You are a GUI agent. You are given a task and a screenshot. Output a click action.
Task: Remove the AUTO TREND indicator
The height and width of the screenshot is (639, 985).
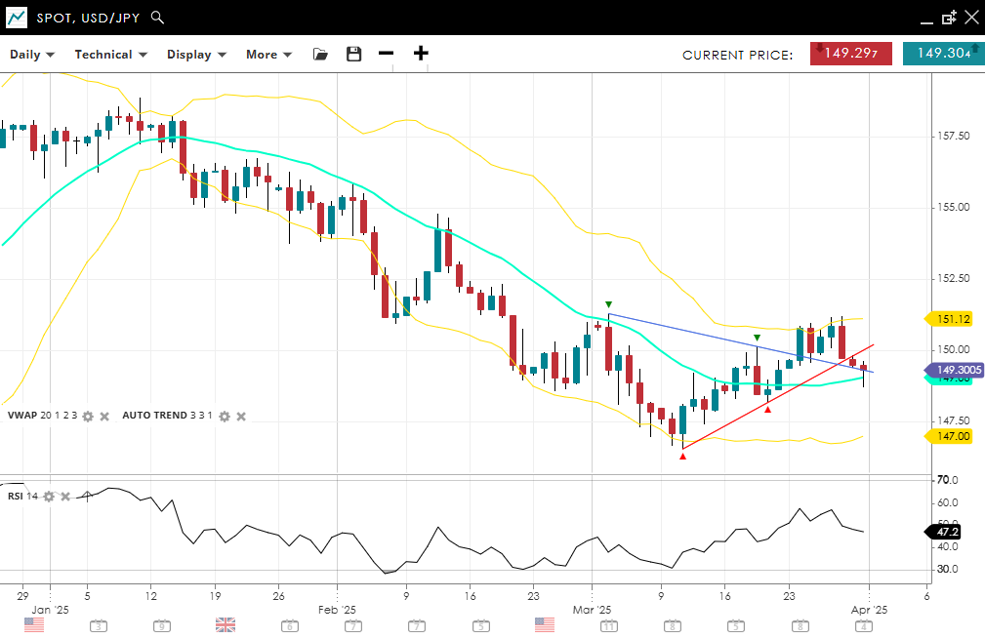click(240, 416)
